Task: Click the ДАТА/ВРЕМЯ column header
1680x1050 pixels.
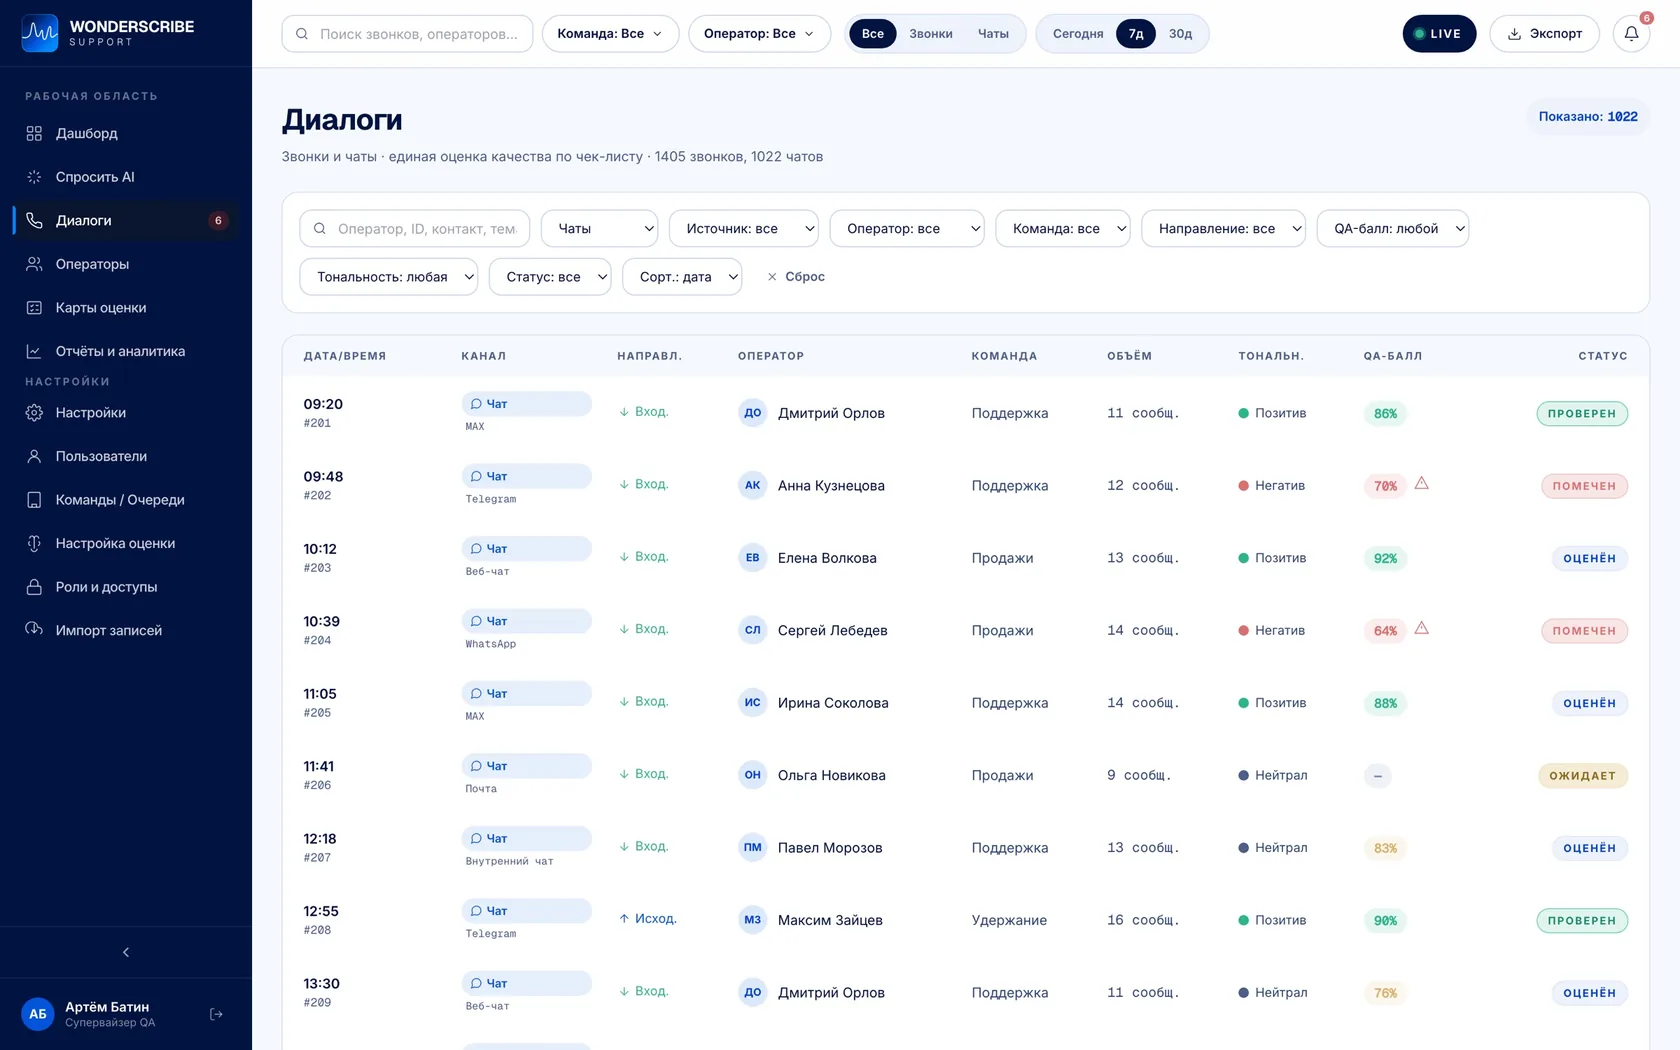Action: [x=344, y=356]
